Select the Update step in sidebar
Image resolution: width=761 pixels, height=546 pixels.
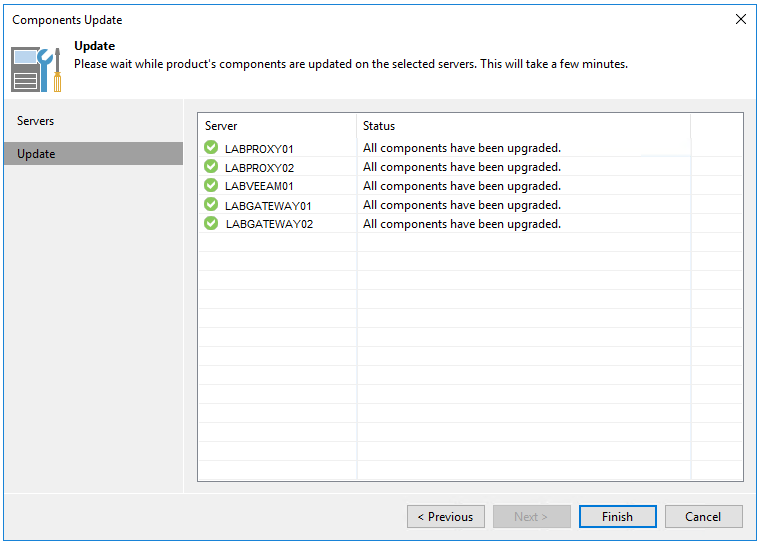point(36,154)
